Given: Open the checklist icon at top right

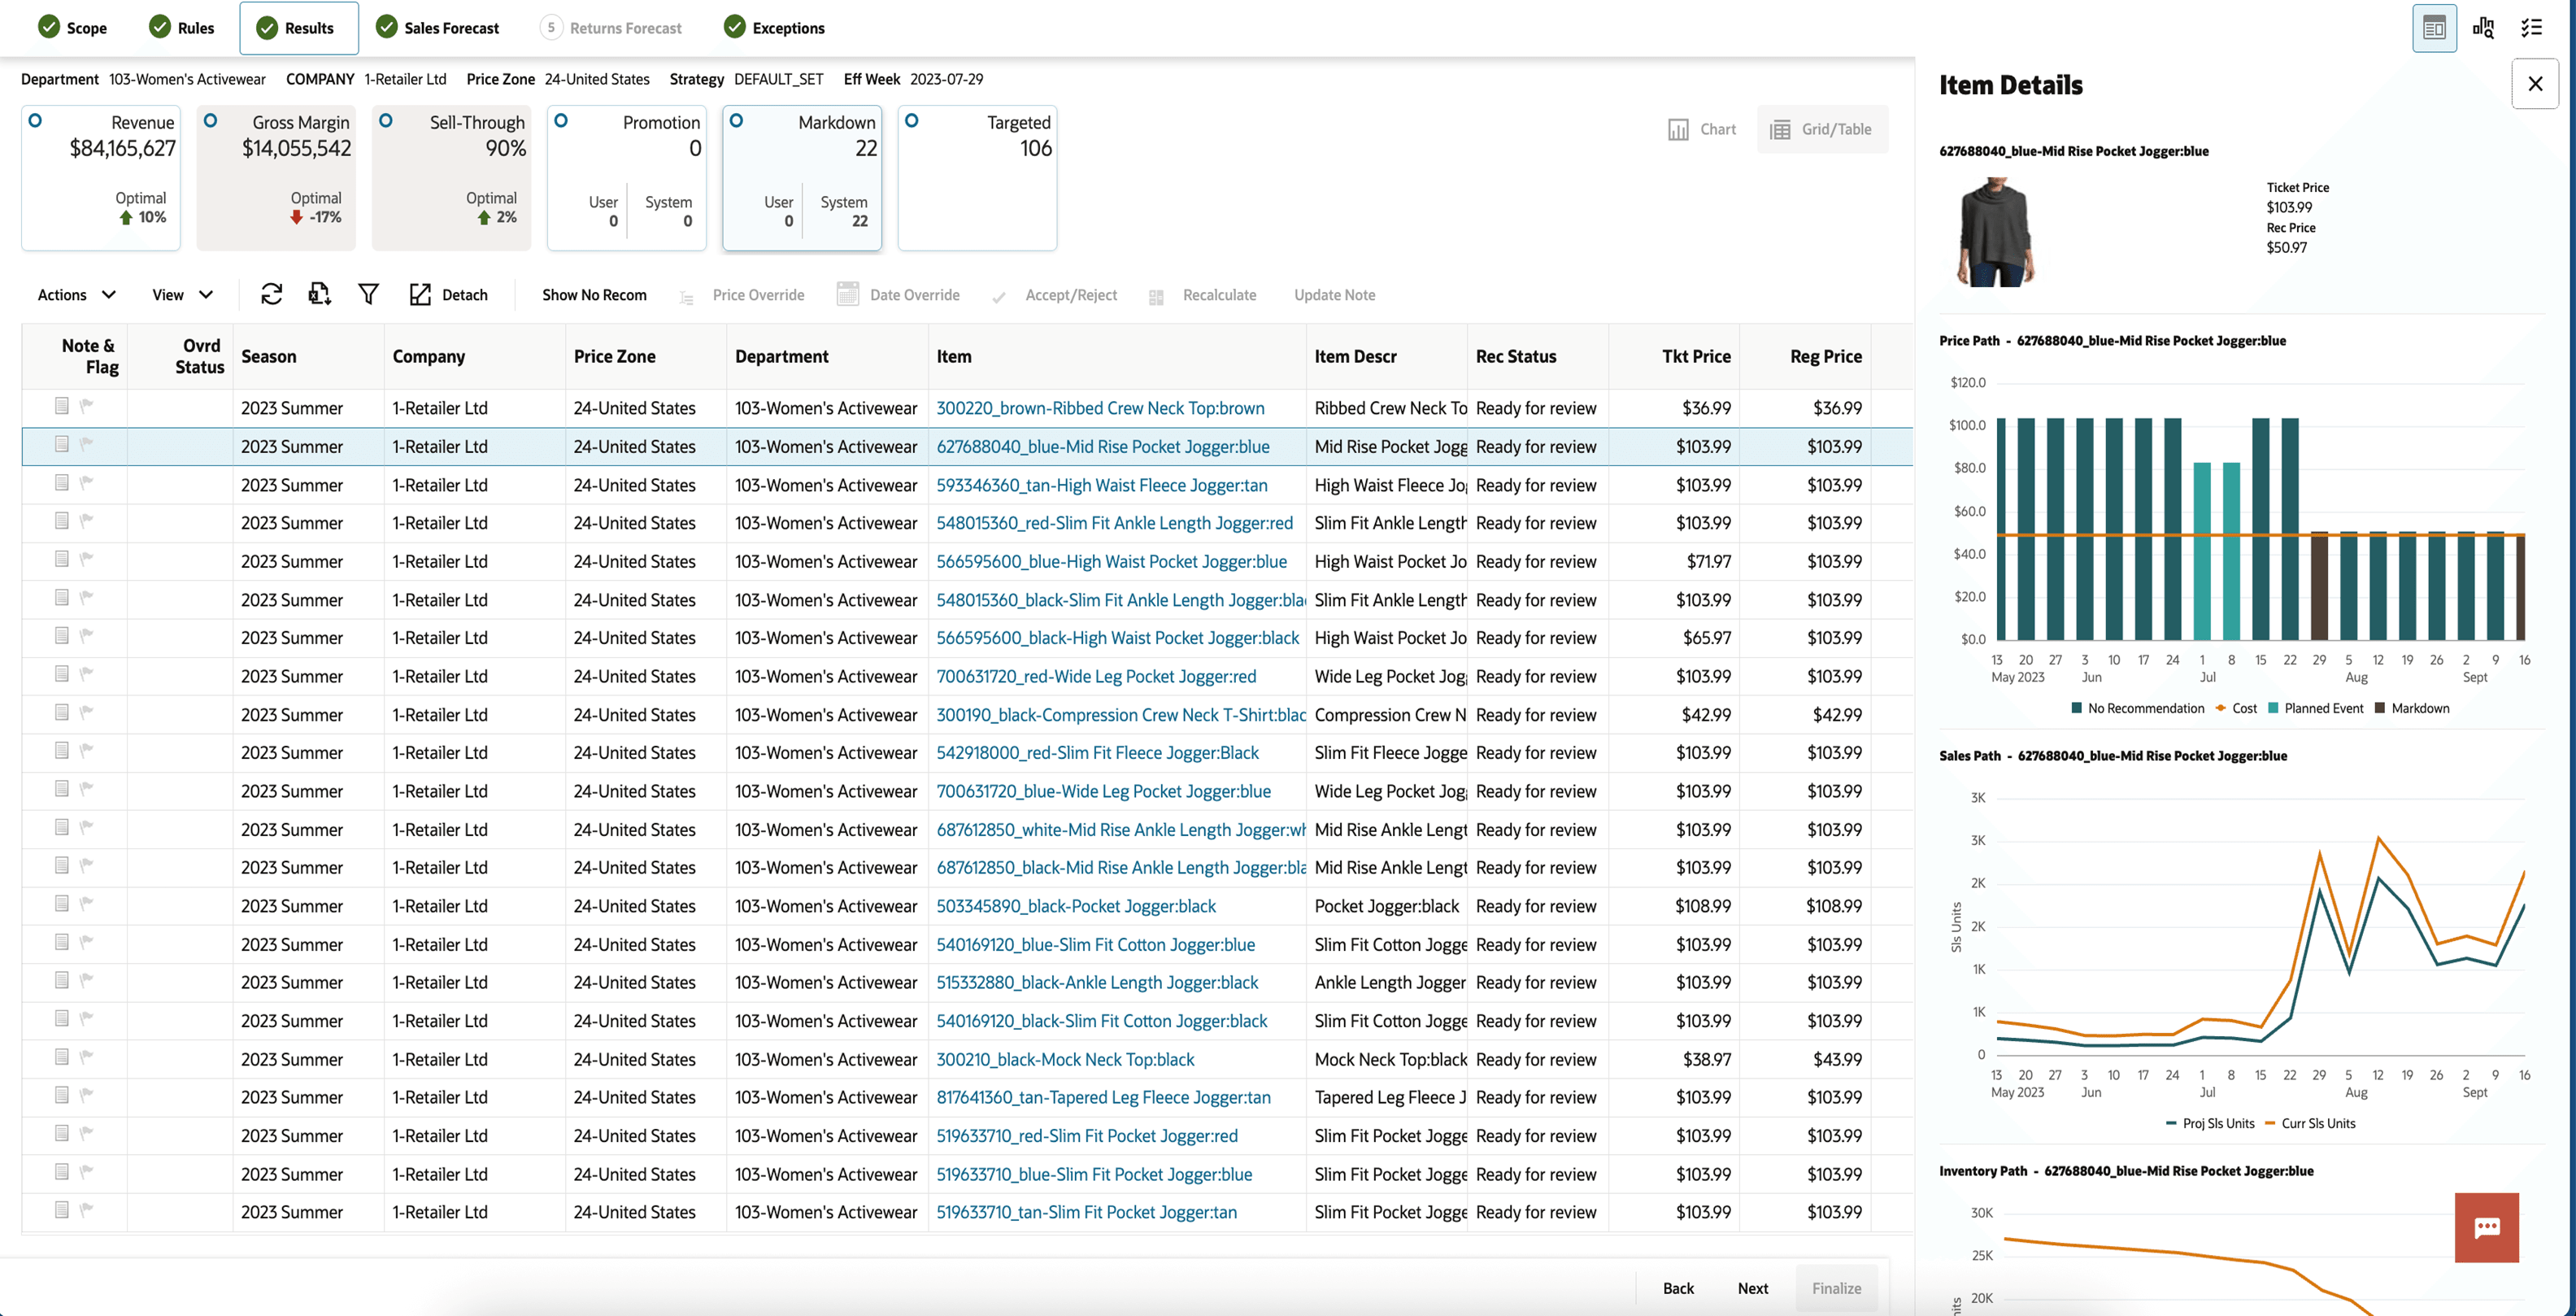Looking at the screenshot, I should pos(2531,28).
